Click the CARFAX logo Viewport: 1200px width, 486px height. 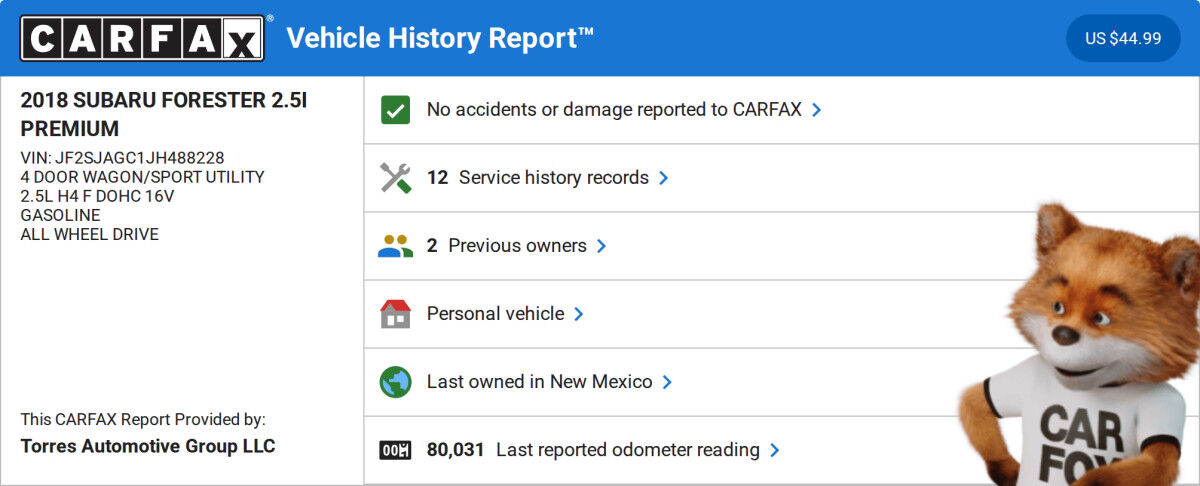tap(143, 38)
